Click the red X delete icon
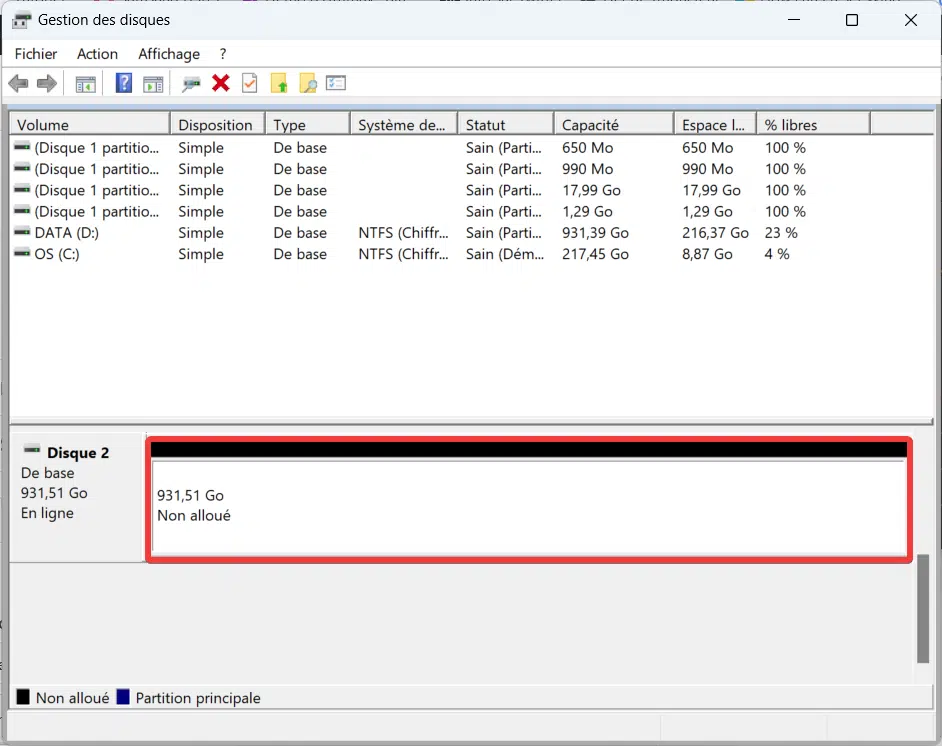This screenshot has width=942, height=746. (x=221, y=84)
